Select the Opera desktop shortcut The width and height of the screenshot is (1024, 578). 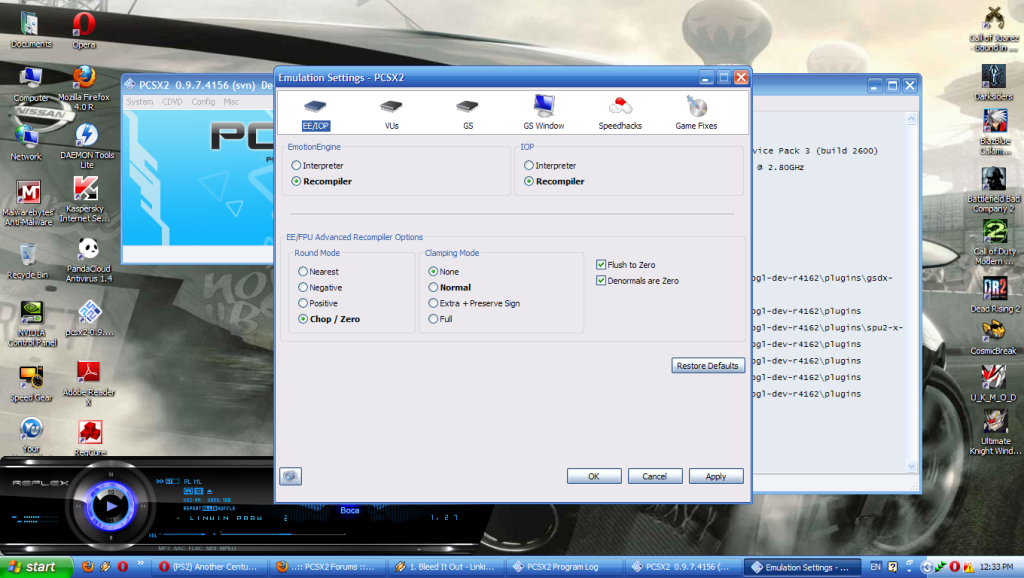pos(84,30)
